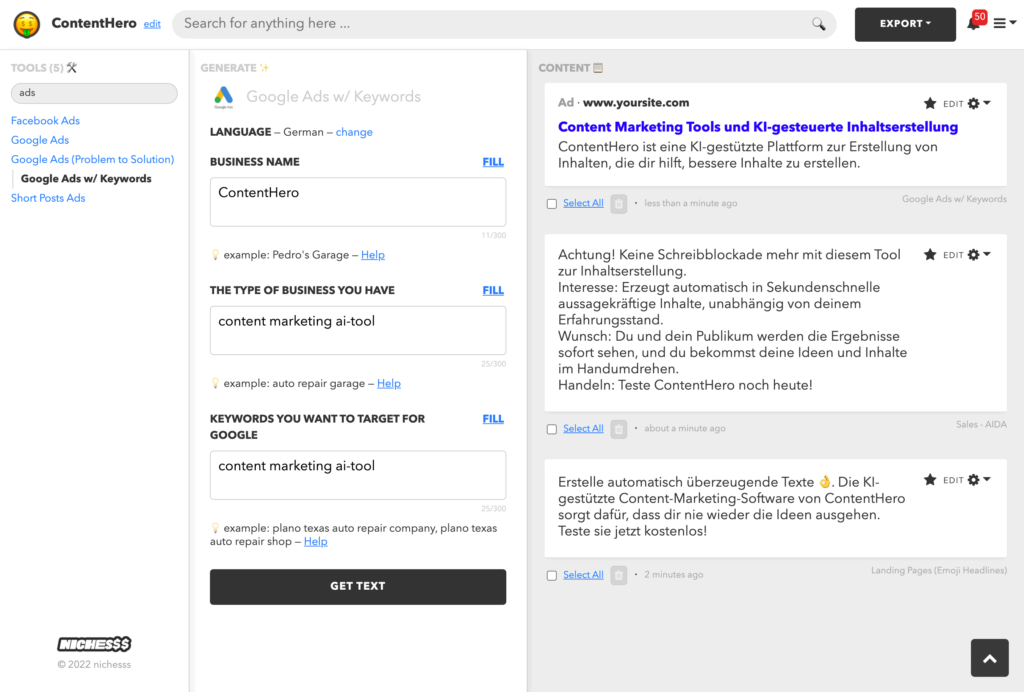Click Select All under the Ad result
The width and height of the screenshot is (1024, 692).
point(583,203)
